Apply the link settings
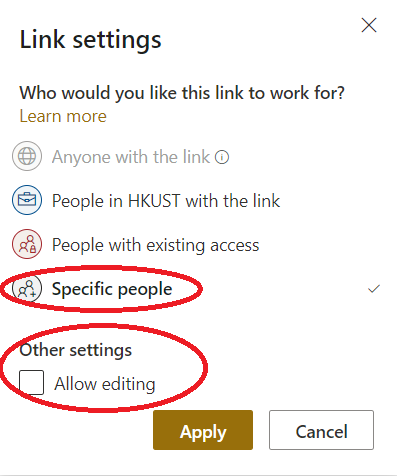The width and height of the screenshot is (397, 476). pos(203,430)
